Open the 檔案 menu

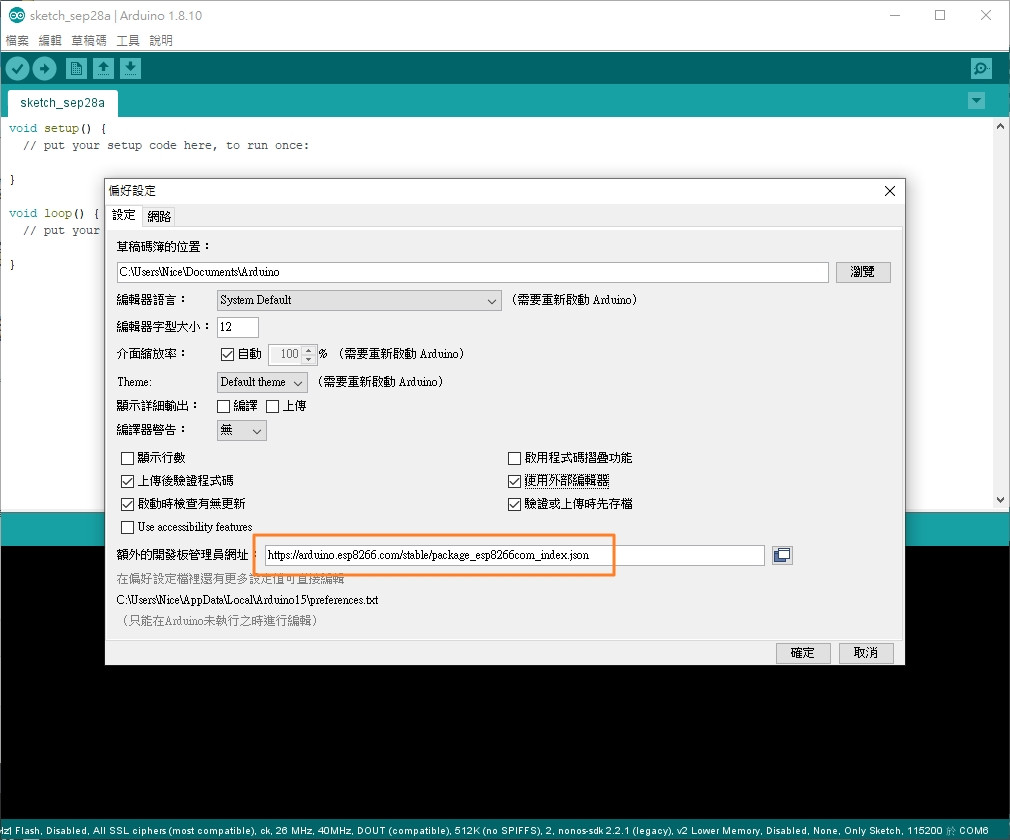[x=17, y=41]
